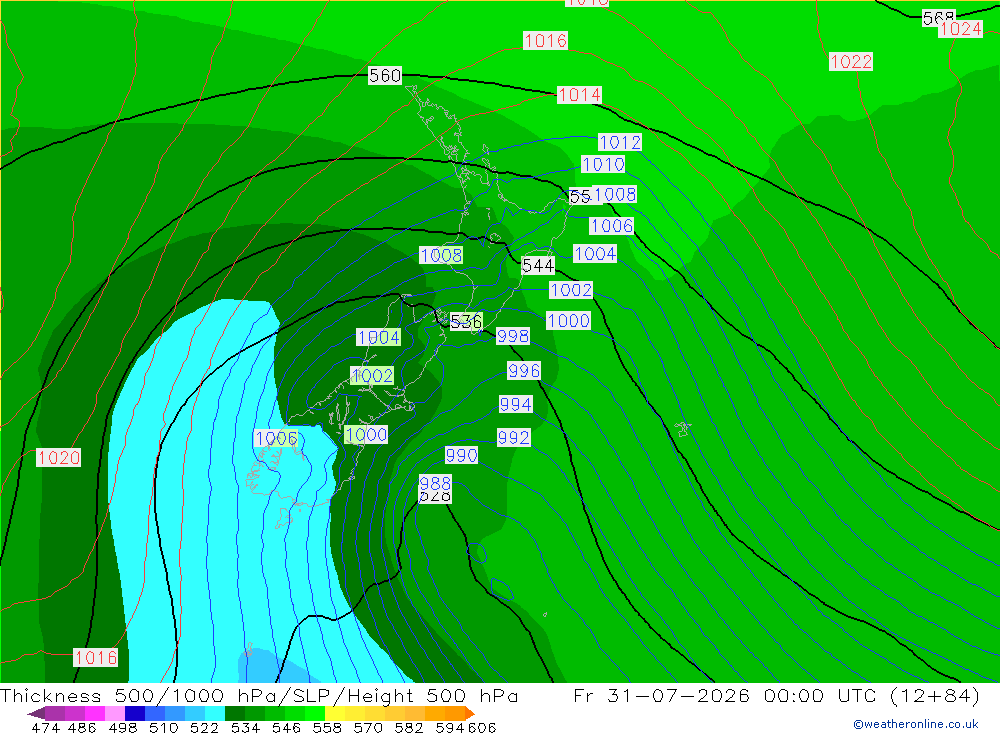Click the red 1016 label just above 1014
1000x733 pixels.
(x=545, y=40)
